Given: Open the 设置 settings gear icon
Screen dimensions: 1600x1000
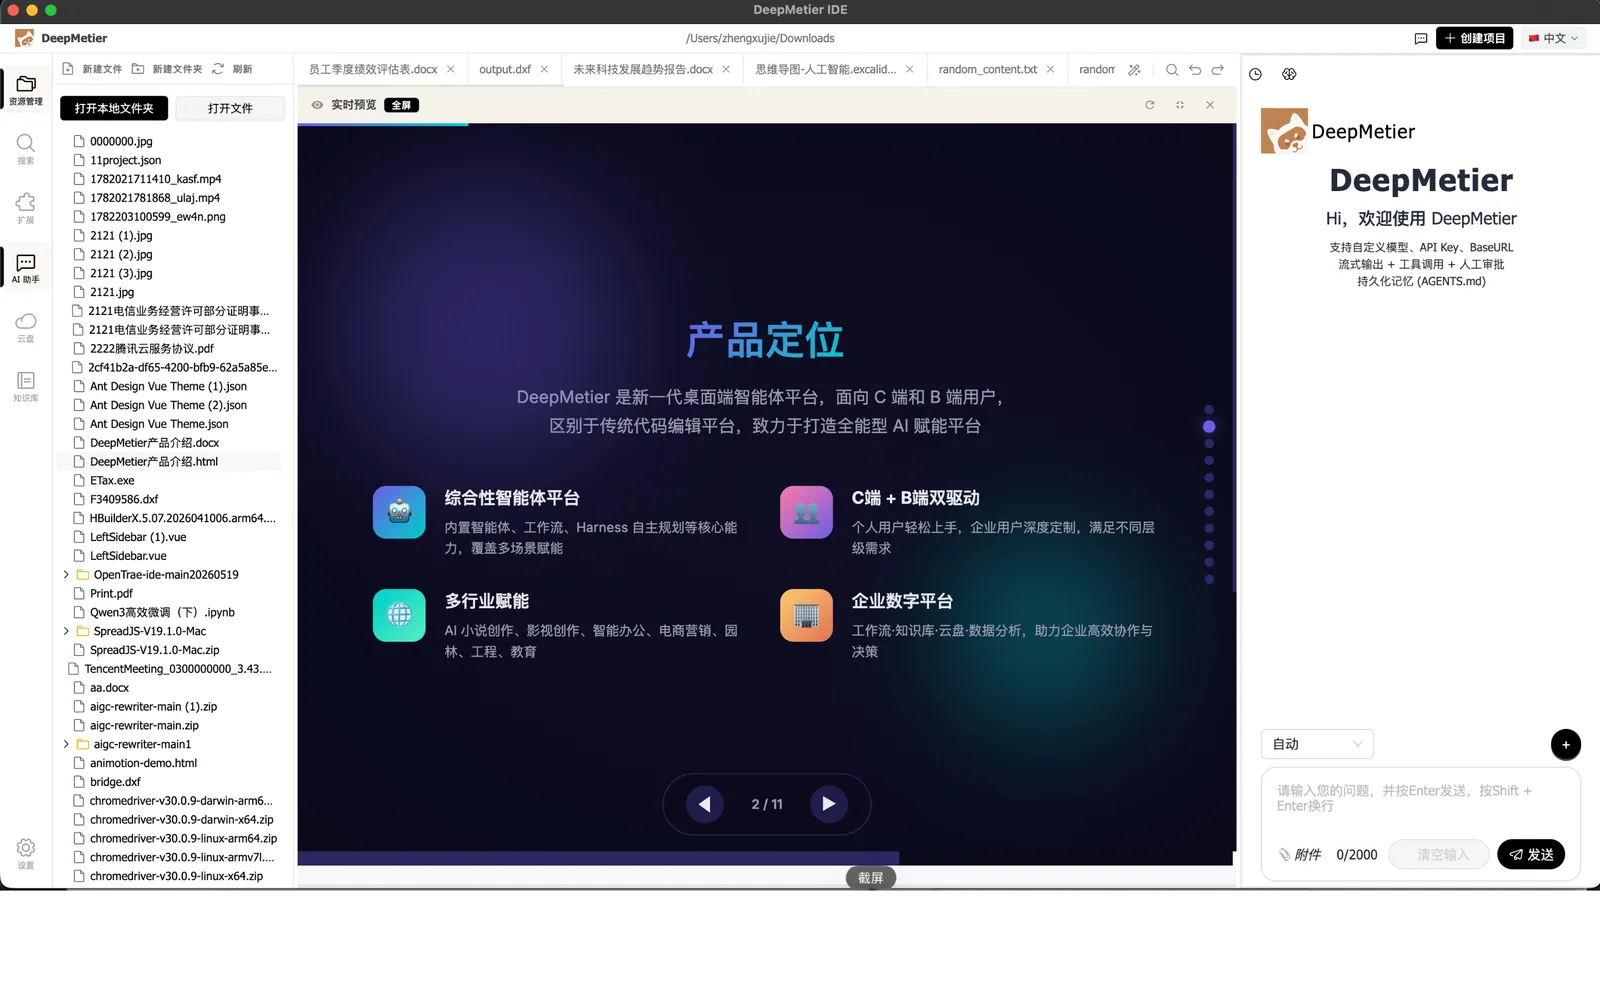Looking at the screenshot, I should coord(26,853).
